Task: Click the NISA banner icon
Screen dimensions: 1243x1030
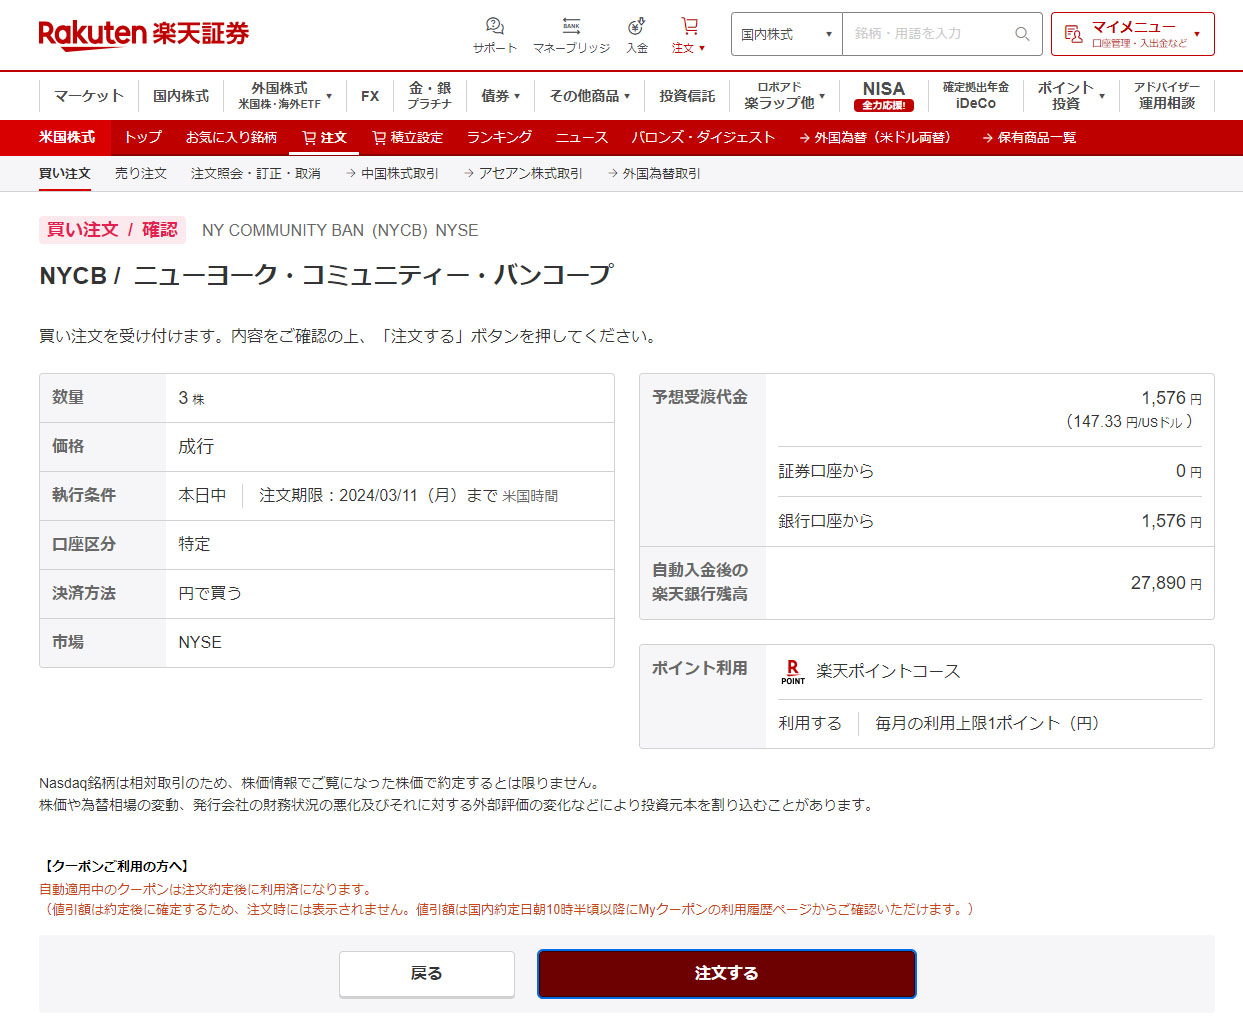Action: (x=883, y=96)
